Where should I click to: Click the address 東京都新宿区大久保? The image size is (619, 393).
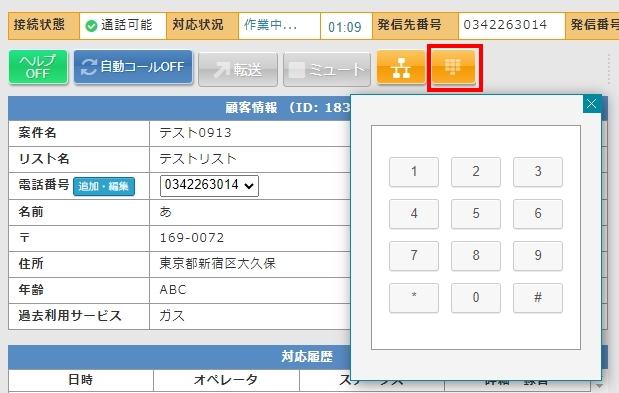tap(218, 264)
